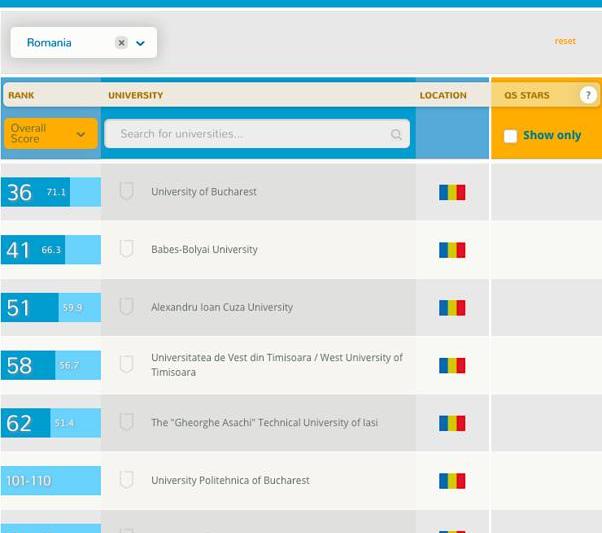Click the RANK column header
The width and height of the screenshot is (602, 533).
(x=21, y=96)
